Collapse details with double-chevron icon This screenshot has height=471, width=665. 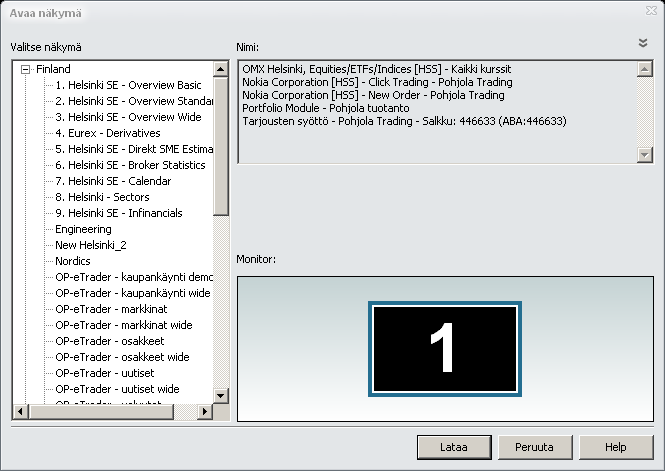coord(643,43)
